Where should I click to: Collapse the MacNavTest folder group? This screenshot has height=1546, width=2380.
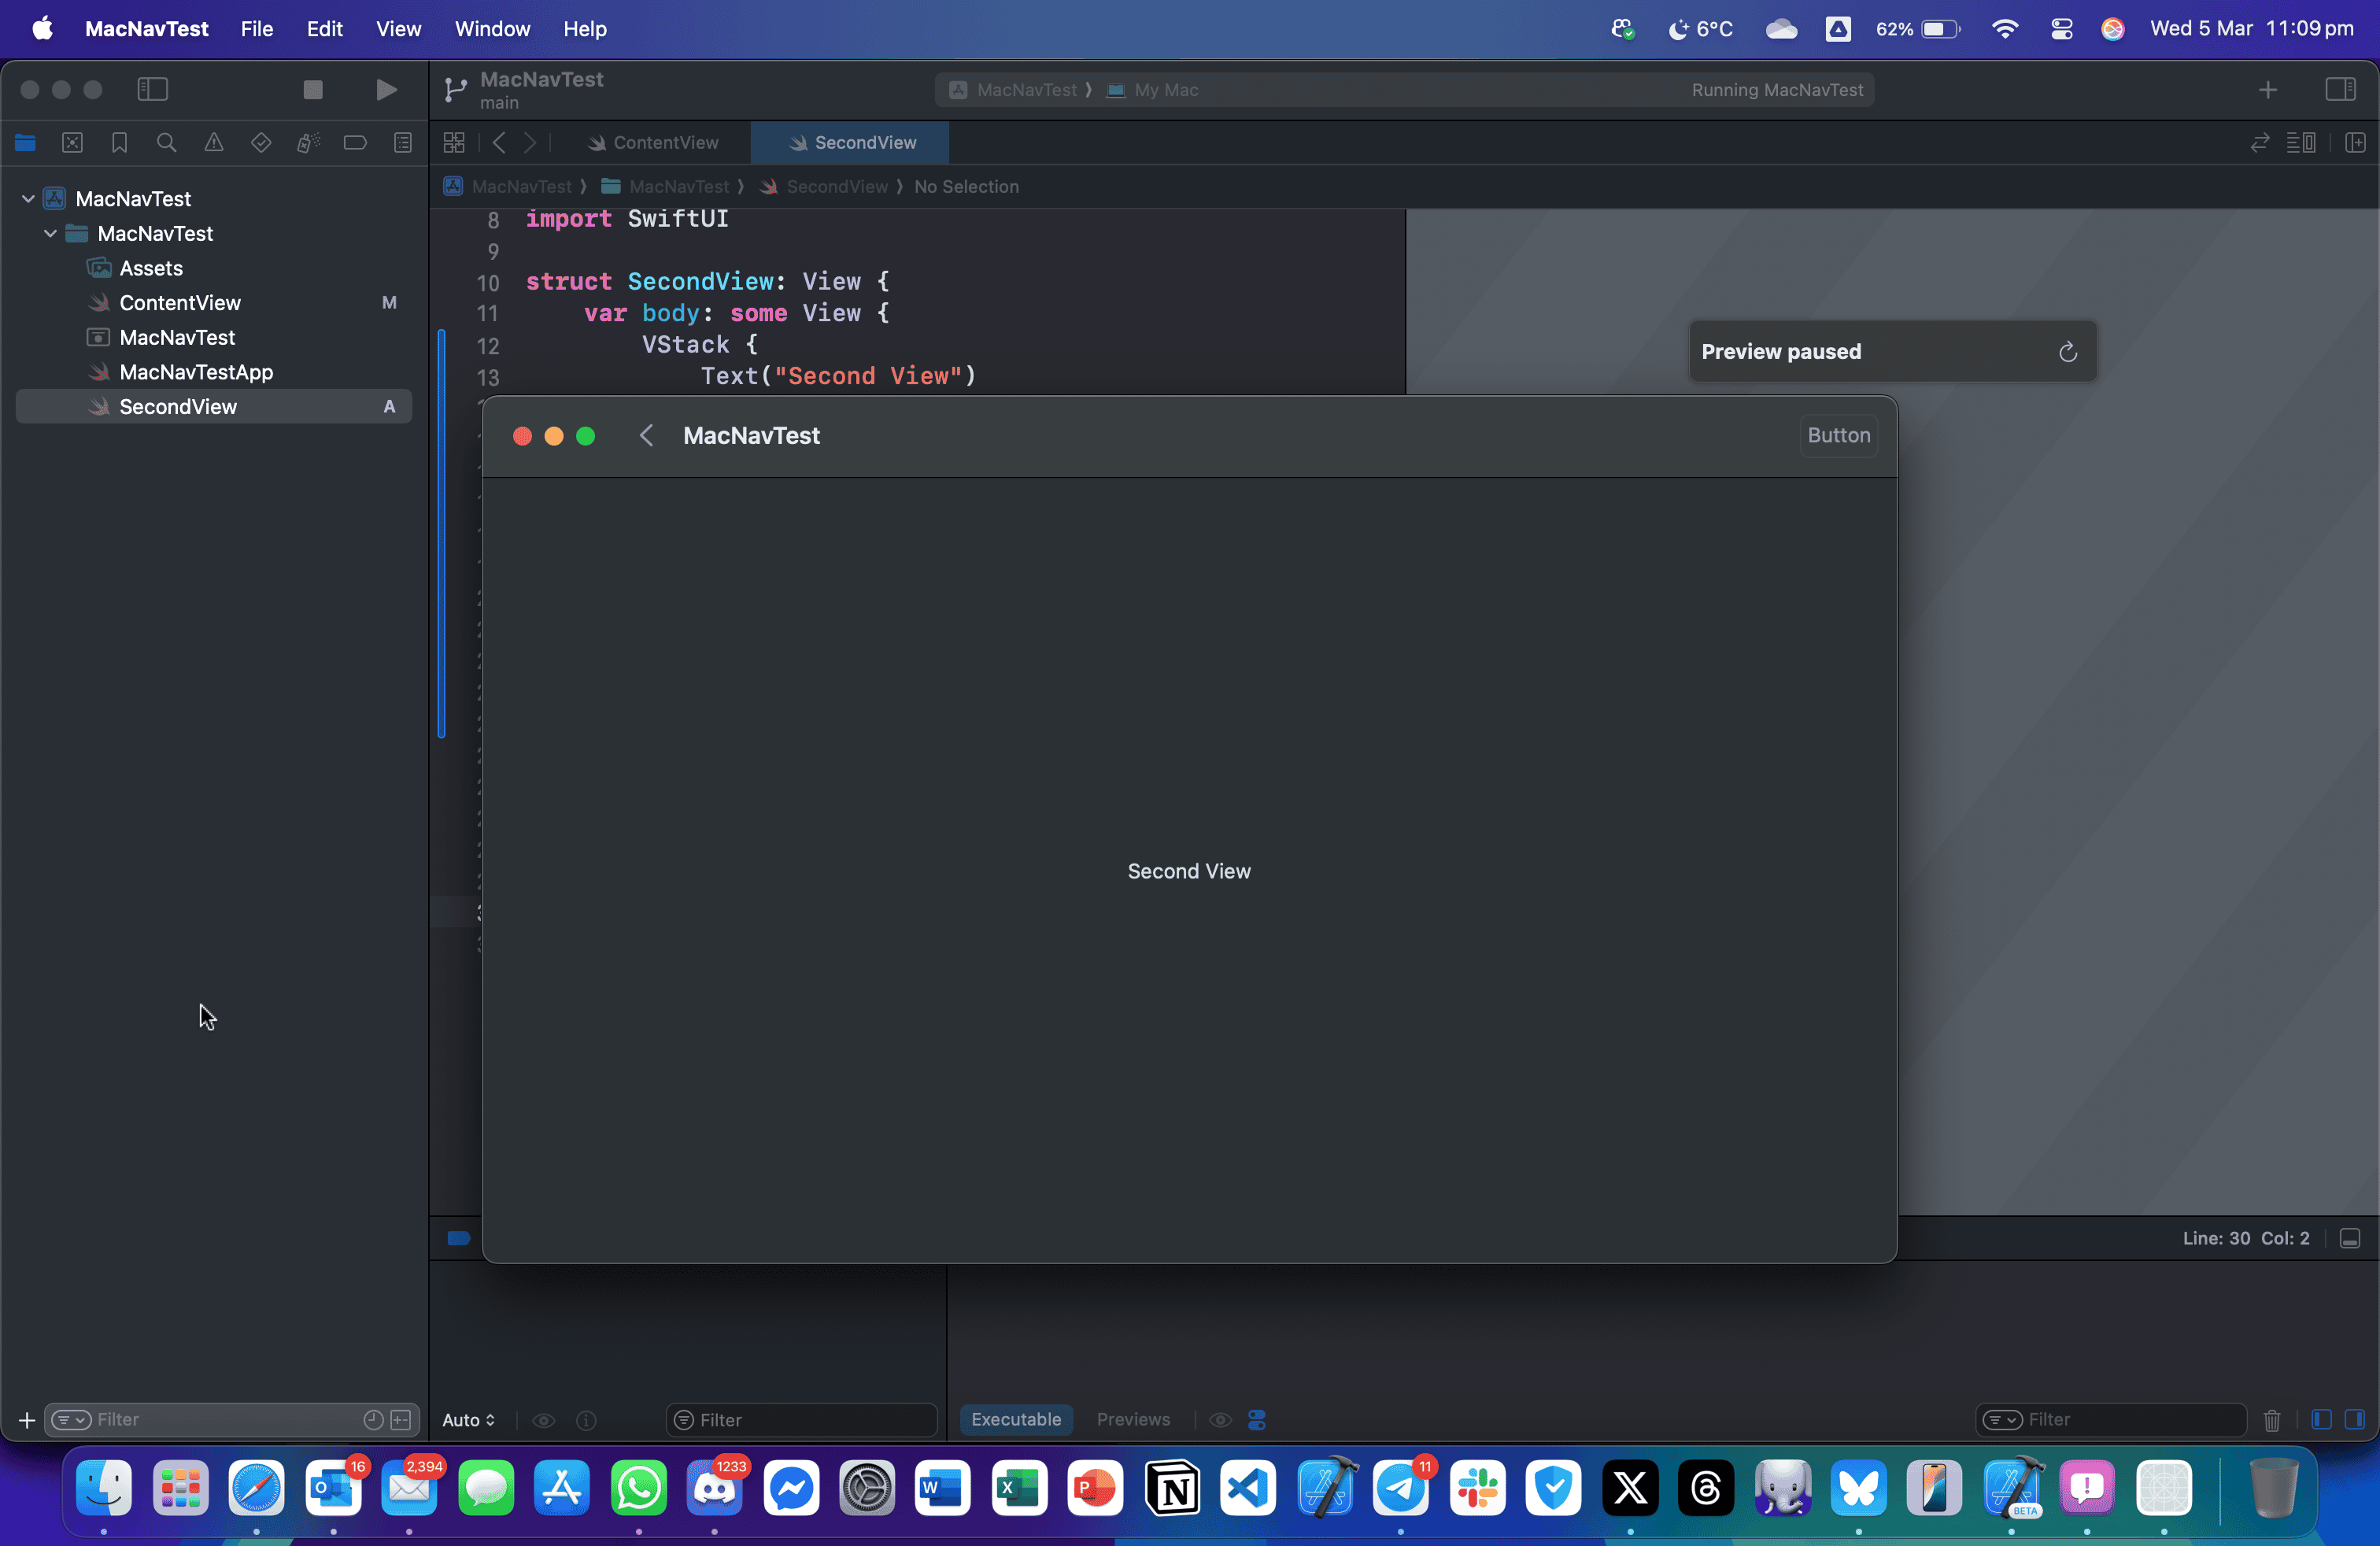[x=50, y=233]
